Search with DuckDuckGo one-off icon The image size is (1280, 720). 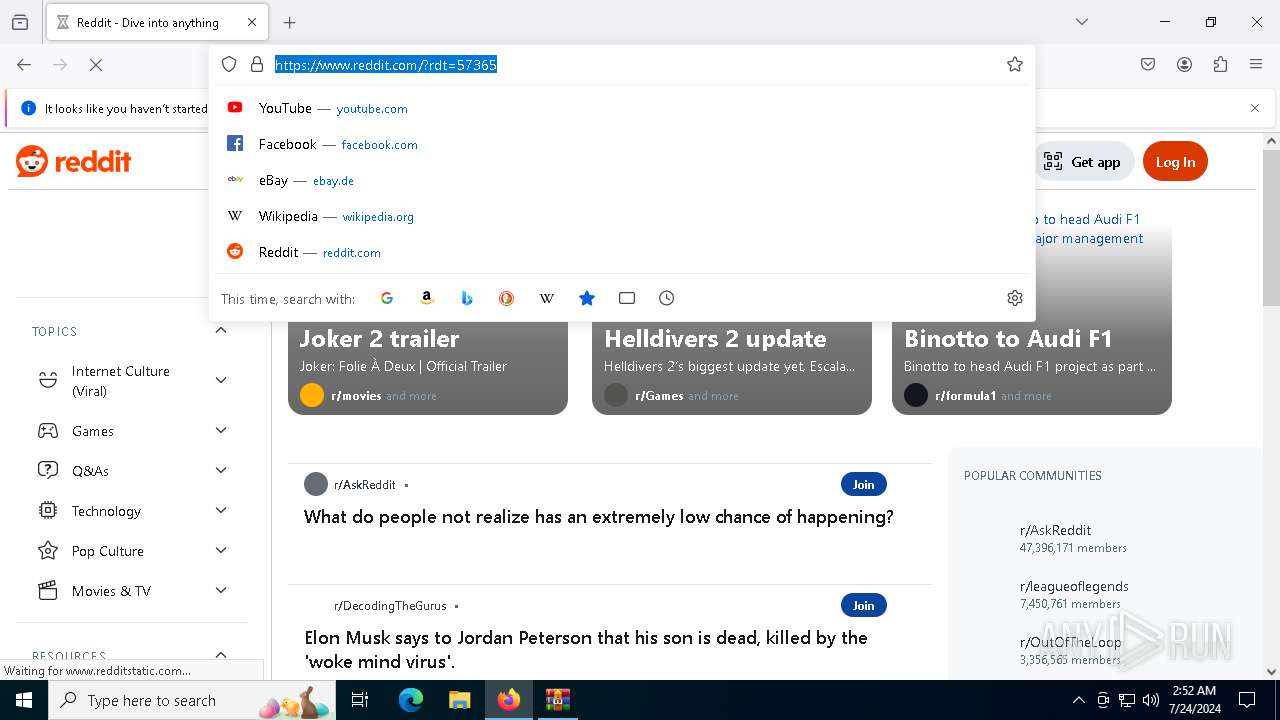coord(507,298)
